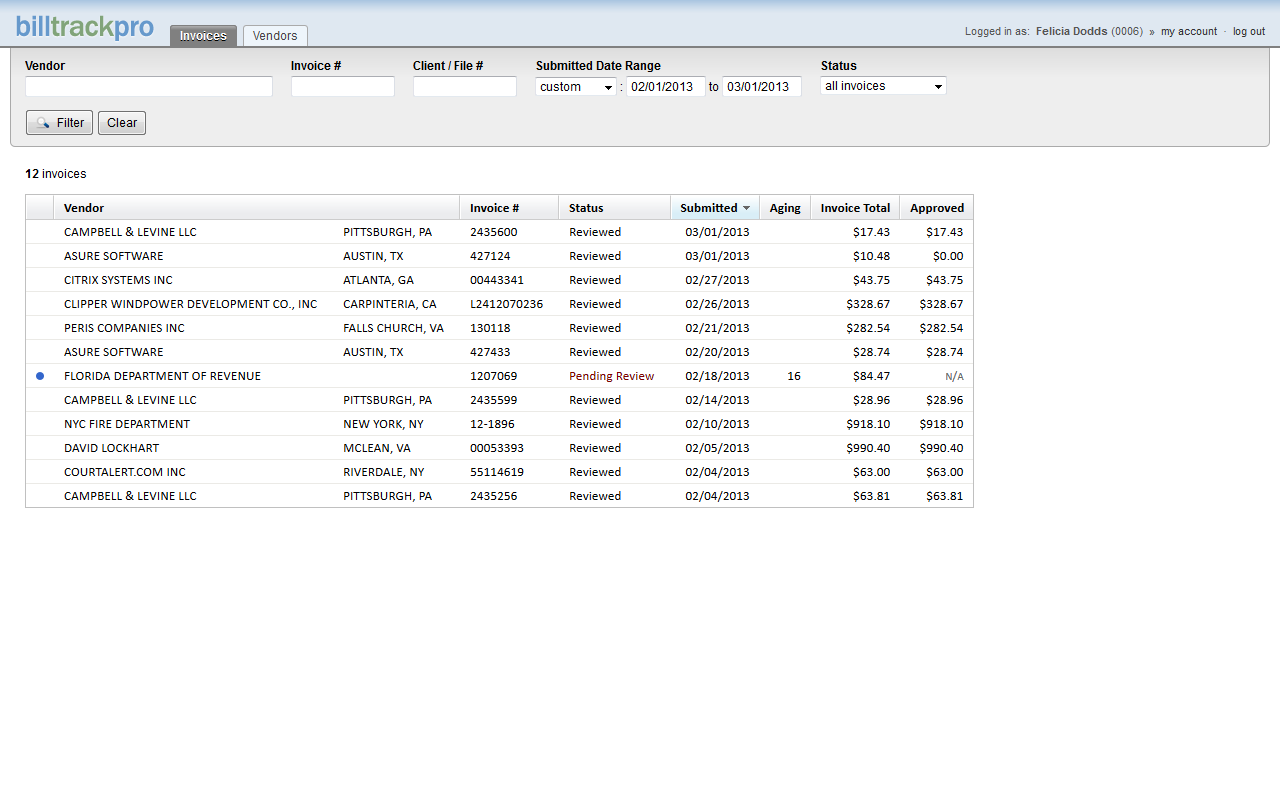The width and height of the screenshot is (1280, 800).
Task: Open FLORIDA DEPARTMENT OF REVENUE invoice
Action: coord(499,376)
